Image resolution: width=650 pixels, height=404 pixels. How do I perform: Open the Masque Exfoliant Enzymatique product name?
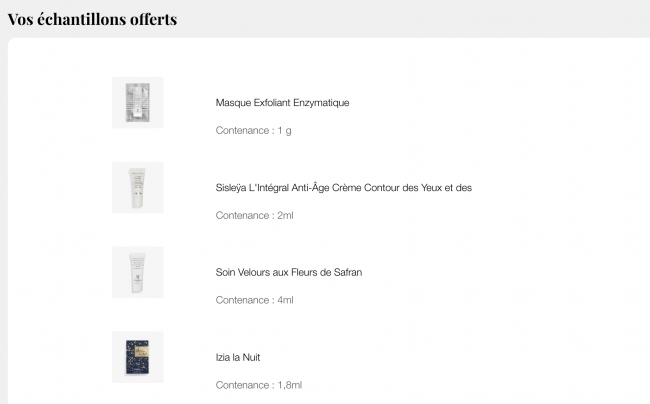(282, 103)
